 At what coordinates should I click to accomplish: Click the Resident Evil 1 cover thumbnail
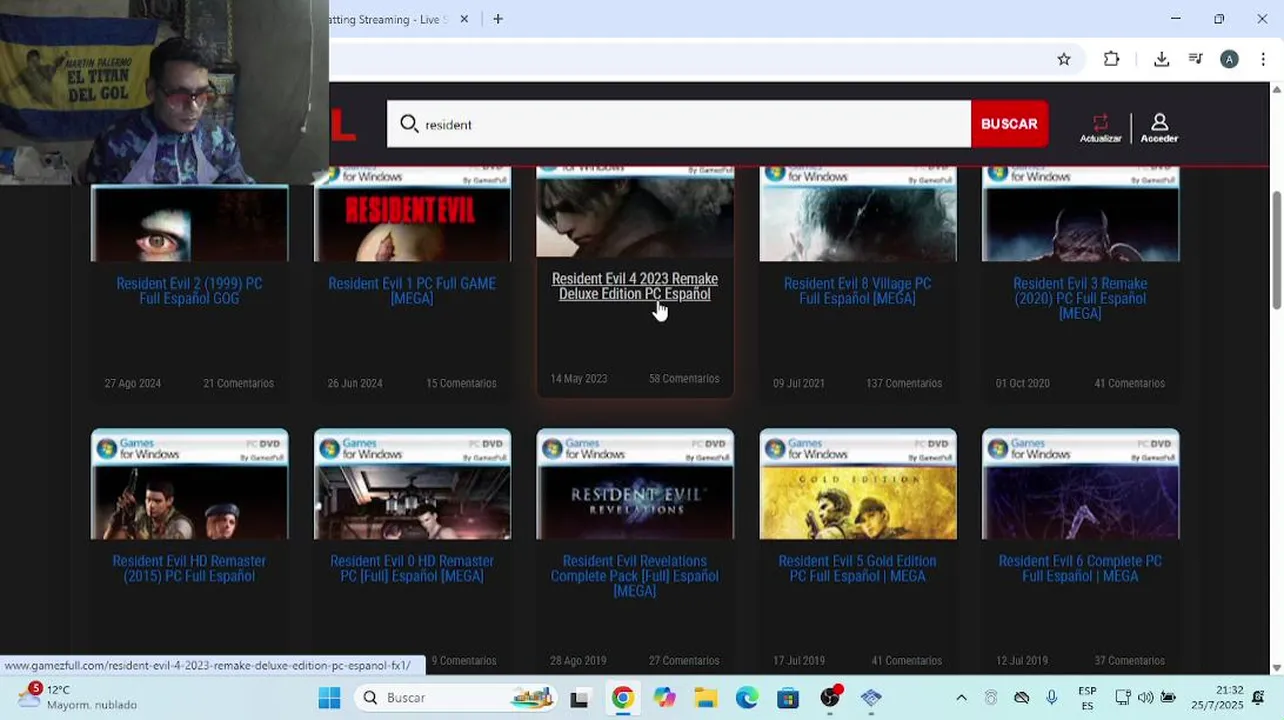412,214
